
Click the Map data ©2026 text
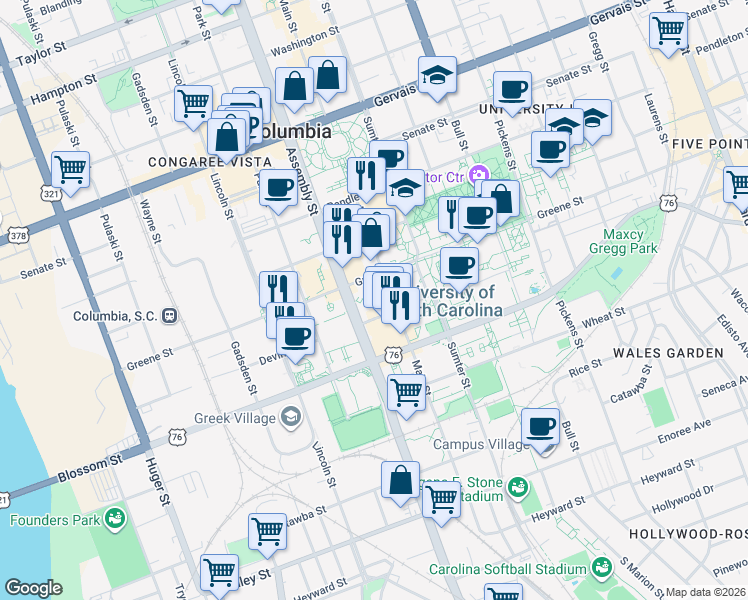(x=705, y=593)
